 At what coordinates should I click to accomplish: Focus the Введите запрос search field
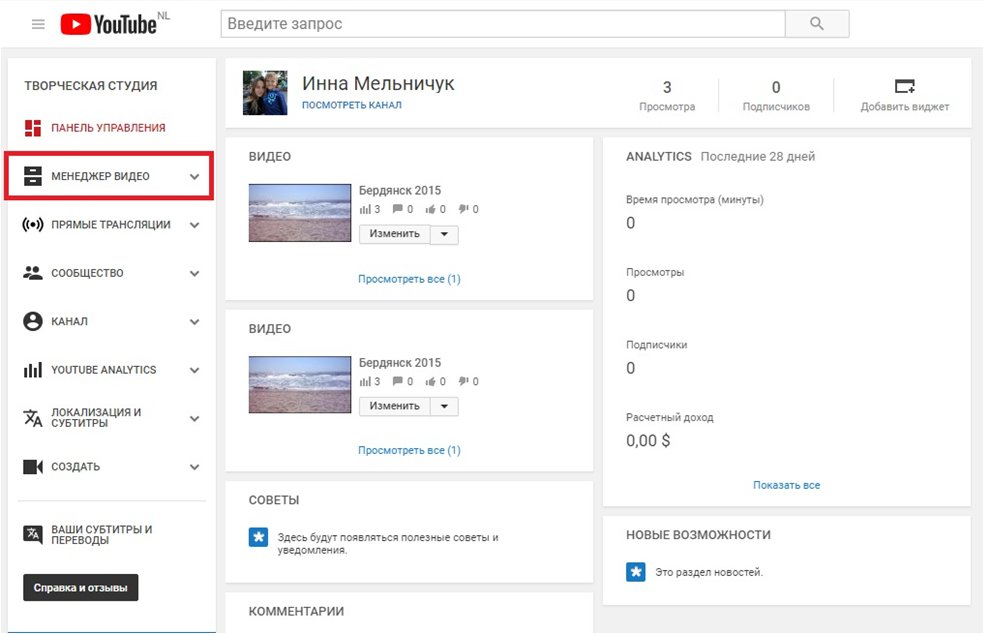502,24
